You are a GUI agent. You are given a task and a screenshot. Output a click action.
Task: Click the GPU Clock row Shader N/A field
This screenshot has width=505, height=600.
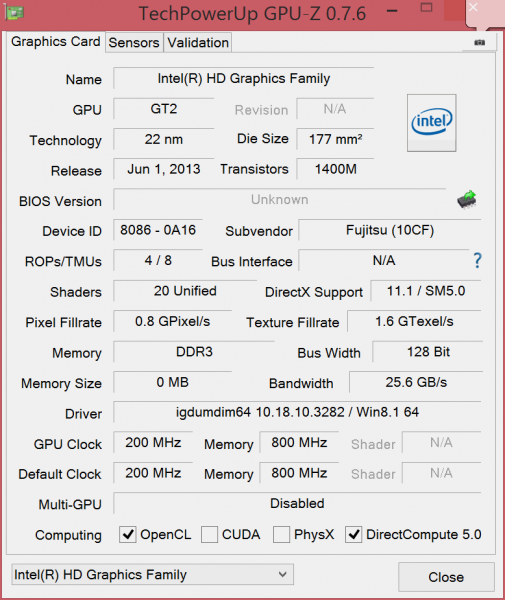pos(441,443)
